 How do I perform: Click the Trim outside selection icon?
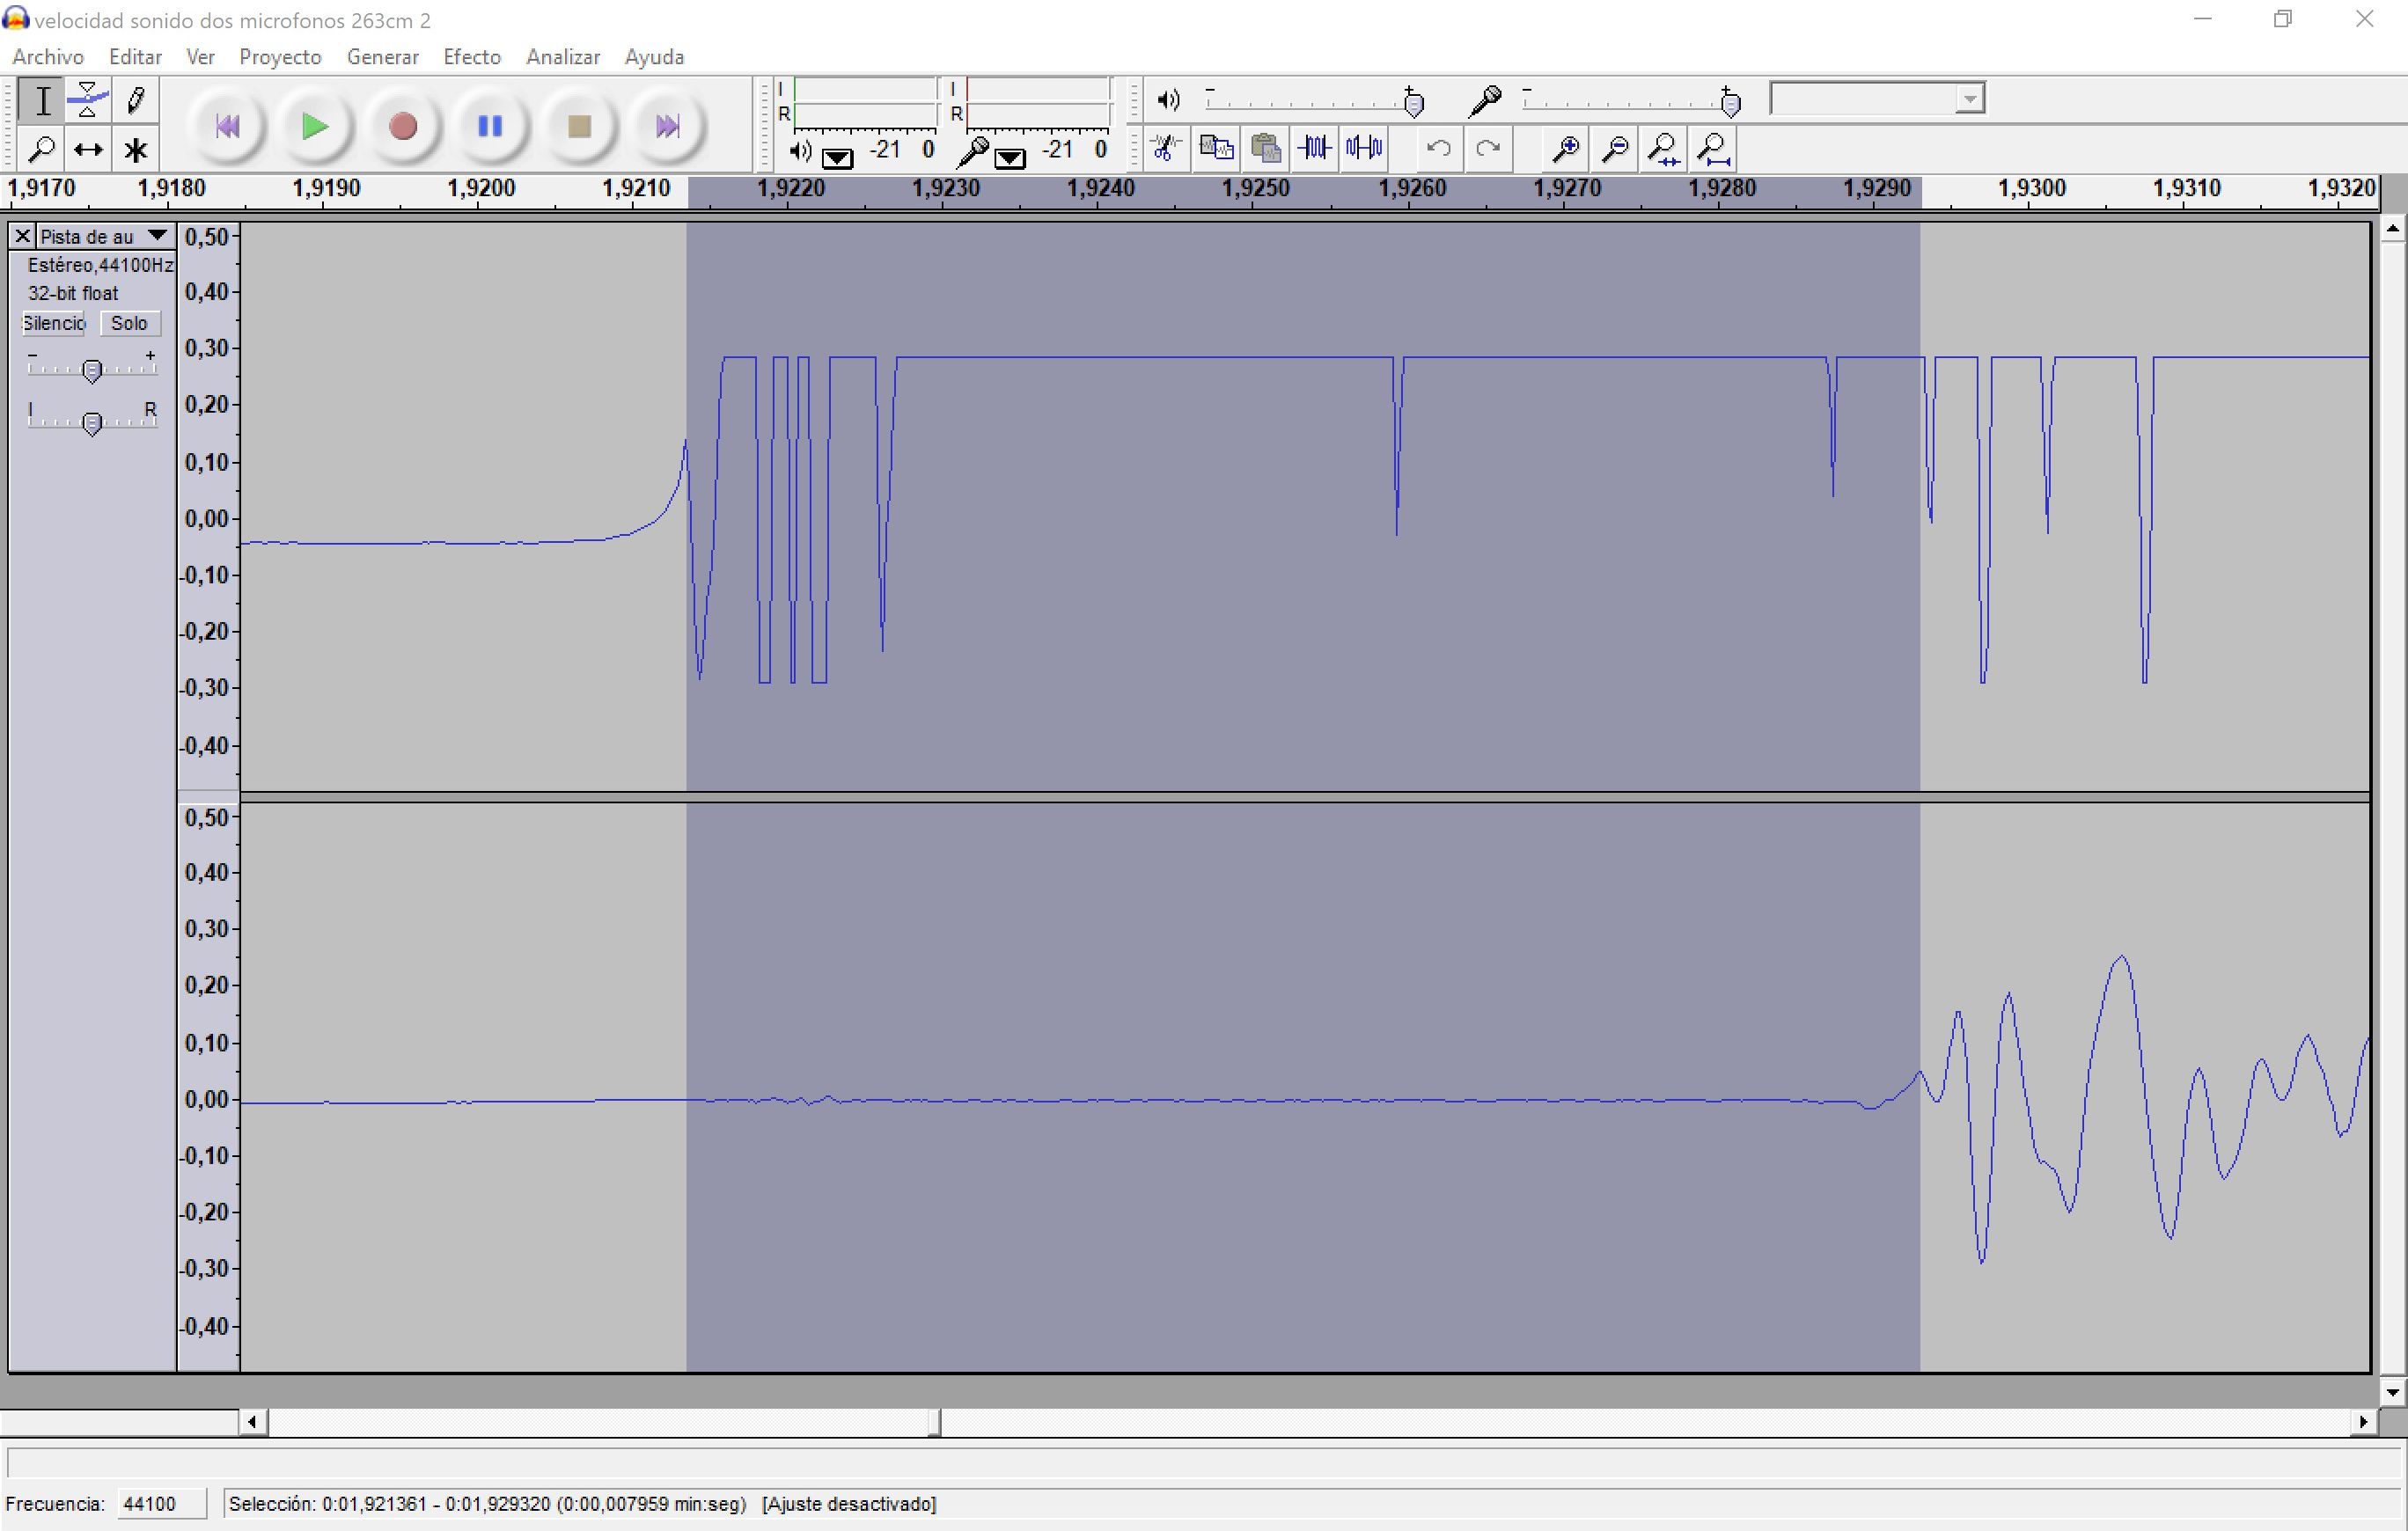pyautogui.click(x=1314, y=149)
